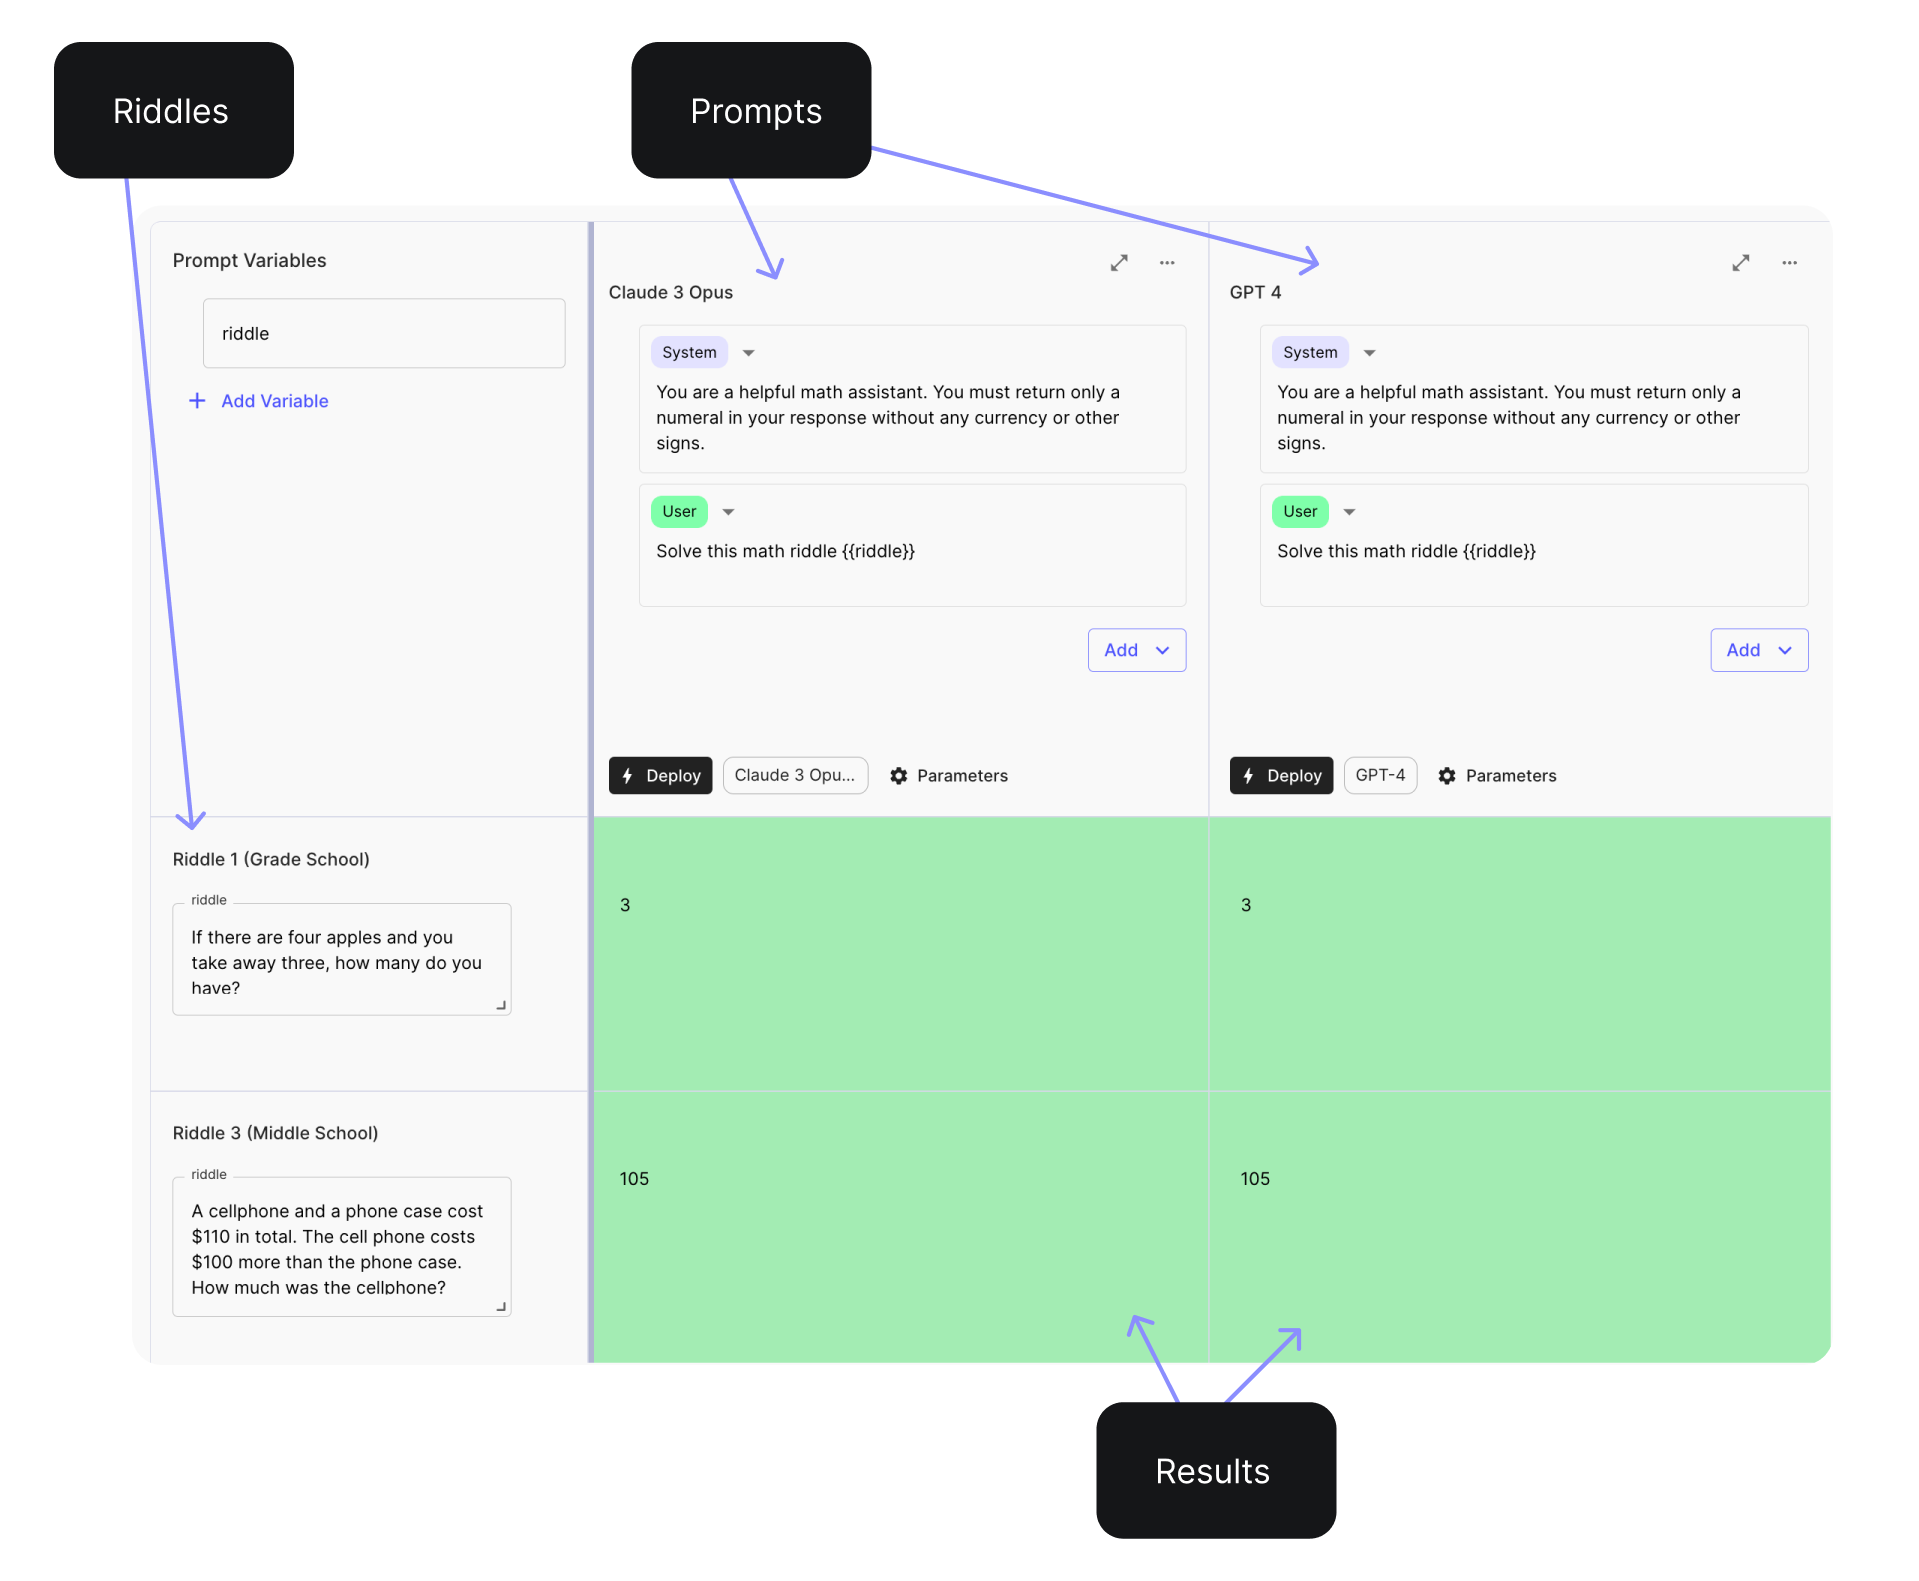Screen dimensions: 1919x1581
Task: Expand the GPT 4 prompt panel
Action: 1741,263
